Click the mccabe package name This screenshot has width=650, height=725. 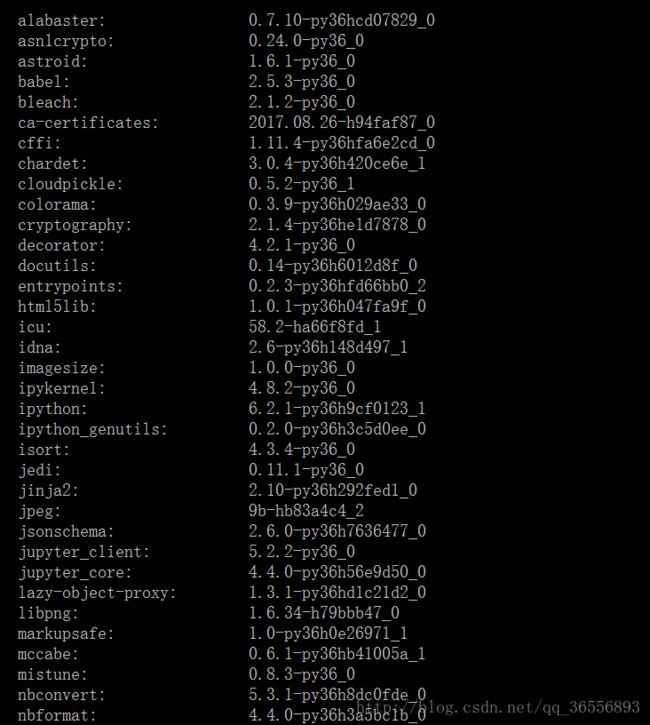pyautogui.click(x=48, y=654)
